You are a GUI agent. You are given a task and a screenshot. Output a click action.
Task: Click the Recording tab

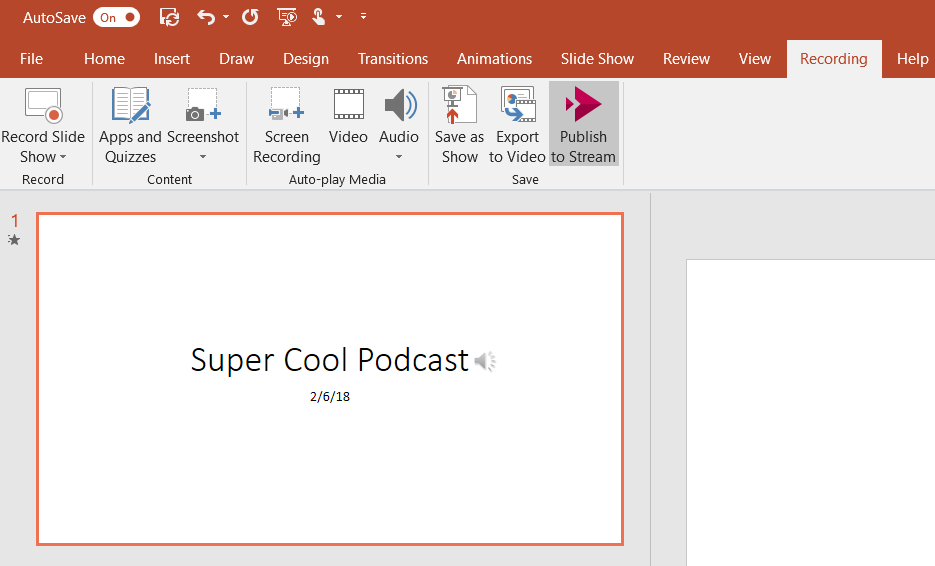[x=834, y=58]
